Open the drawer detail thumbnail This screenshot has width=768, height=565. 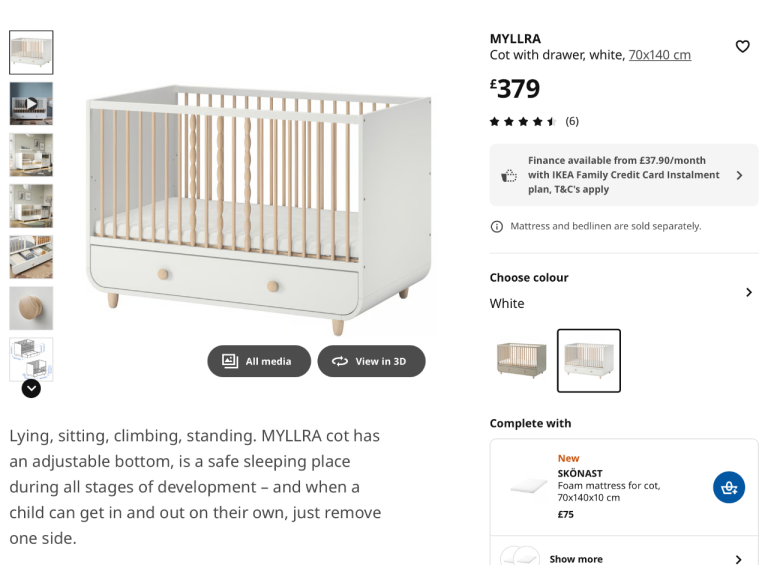tap(31, 257)
